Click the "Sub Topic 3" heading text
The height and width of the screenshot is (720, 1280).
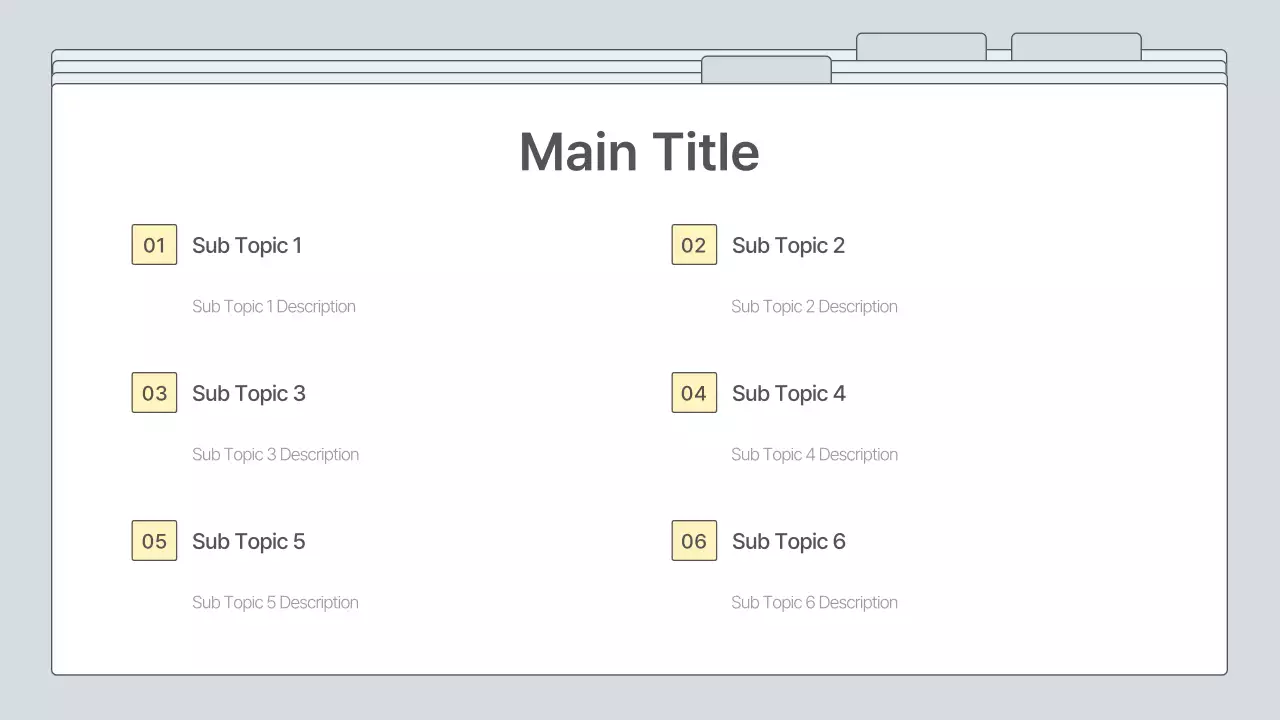coord(248,393)
